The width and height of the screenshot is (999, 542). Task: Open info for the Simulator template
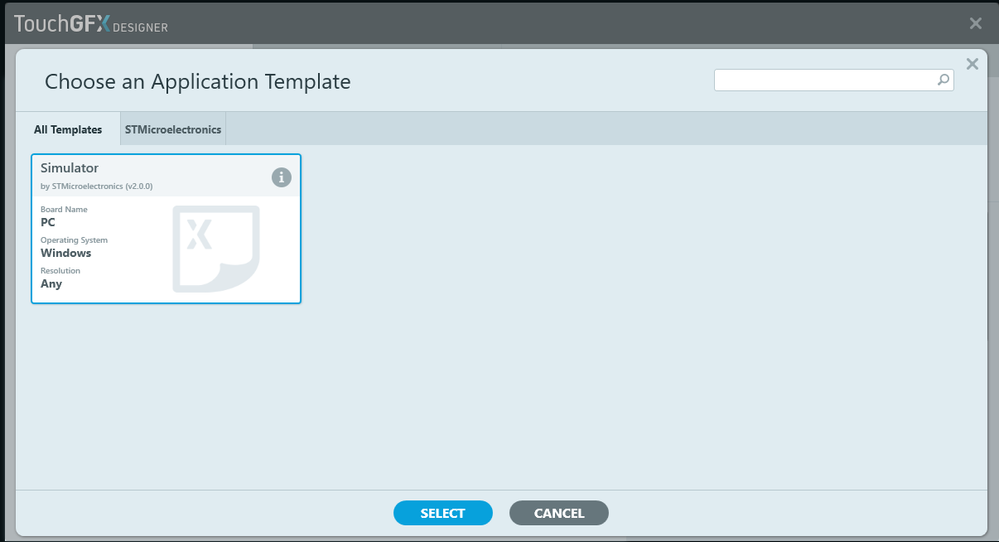(x=281, y=177)
